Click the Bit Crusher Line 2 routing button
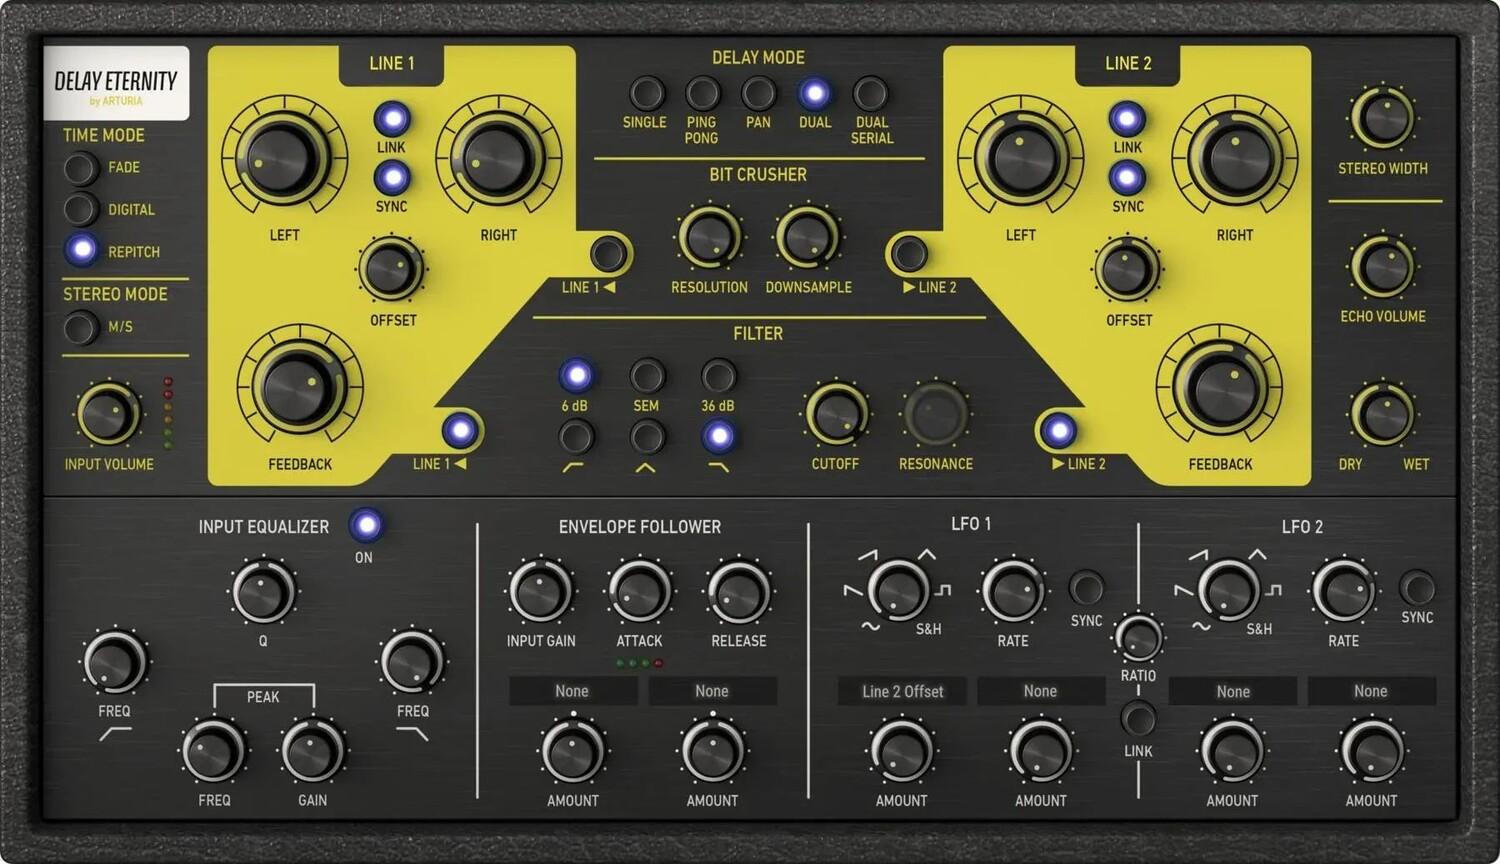Screen dimensions: 1500x864 (x=909, y=254)
